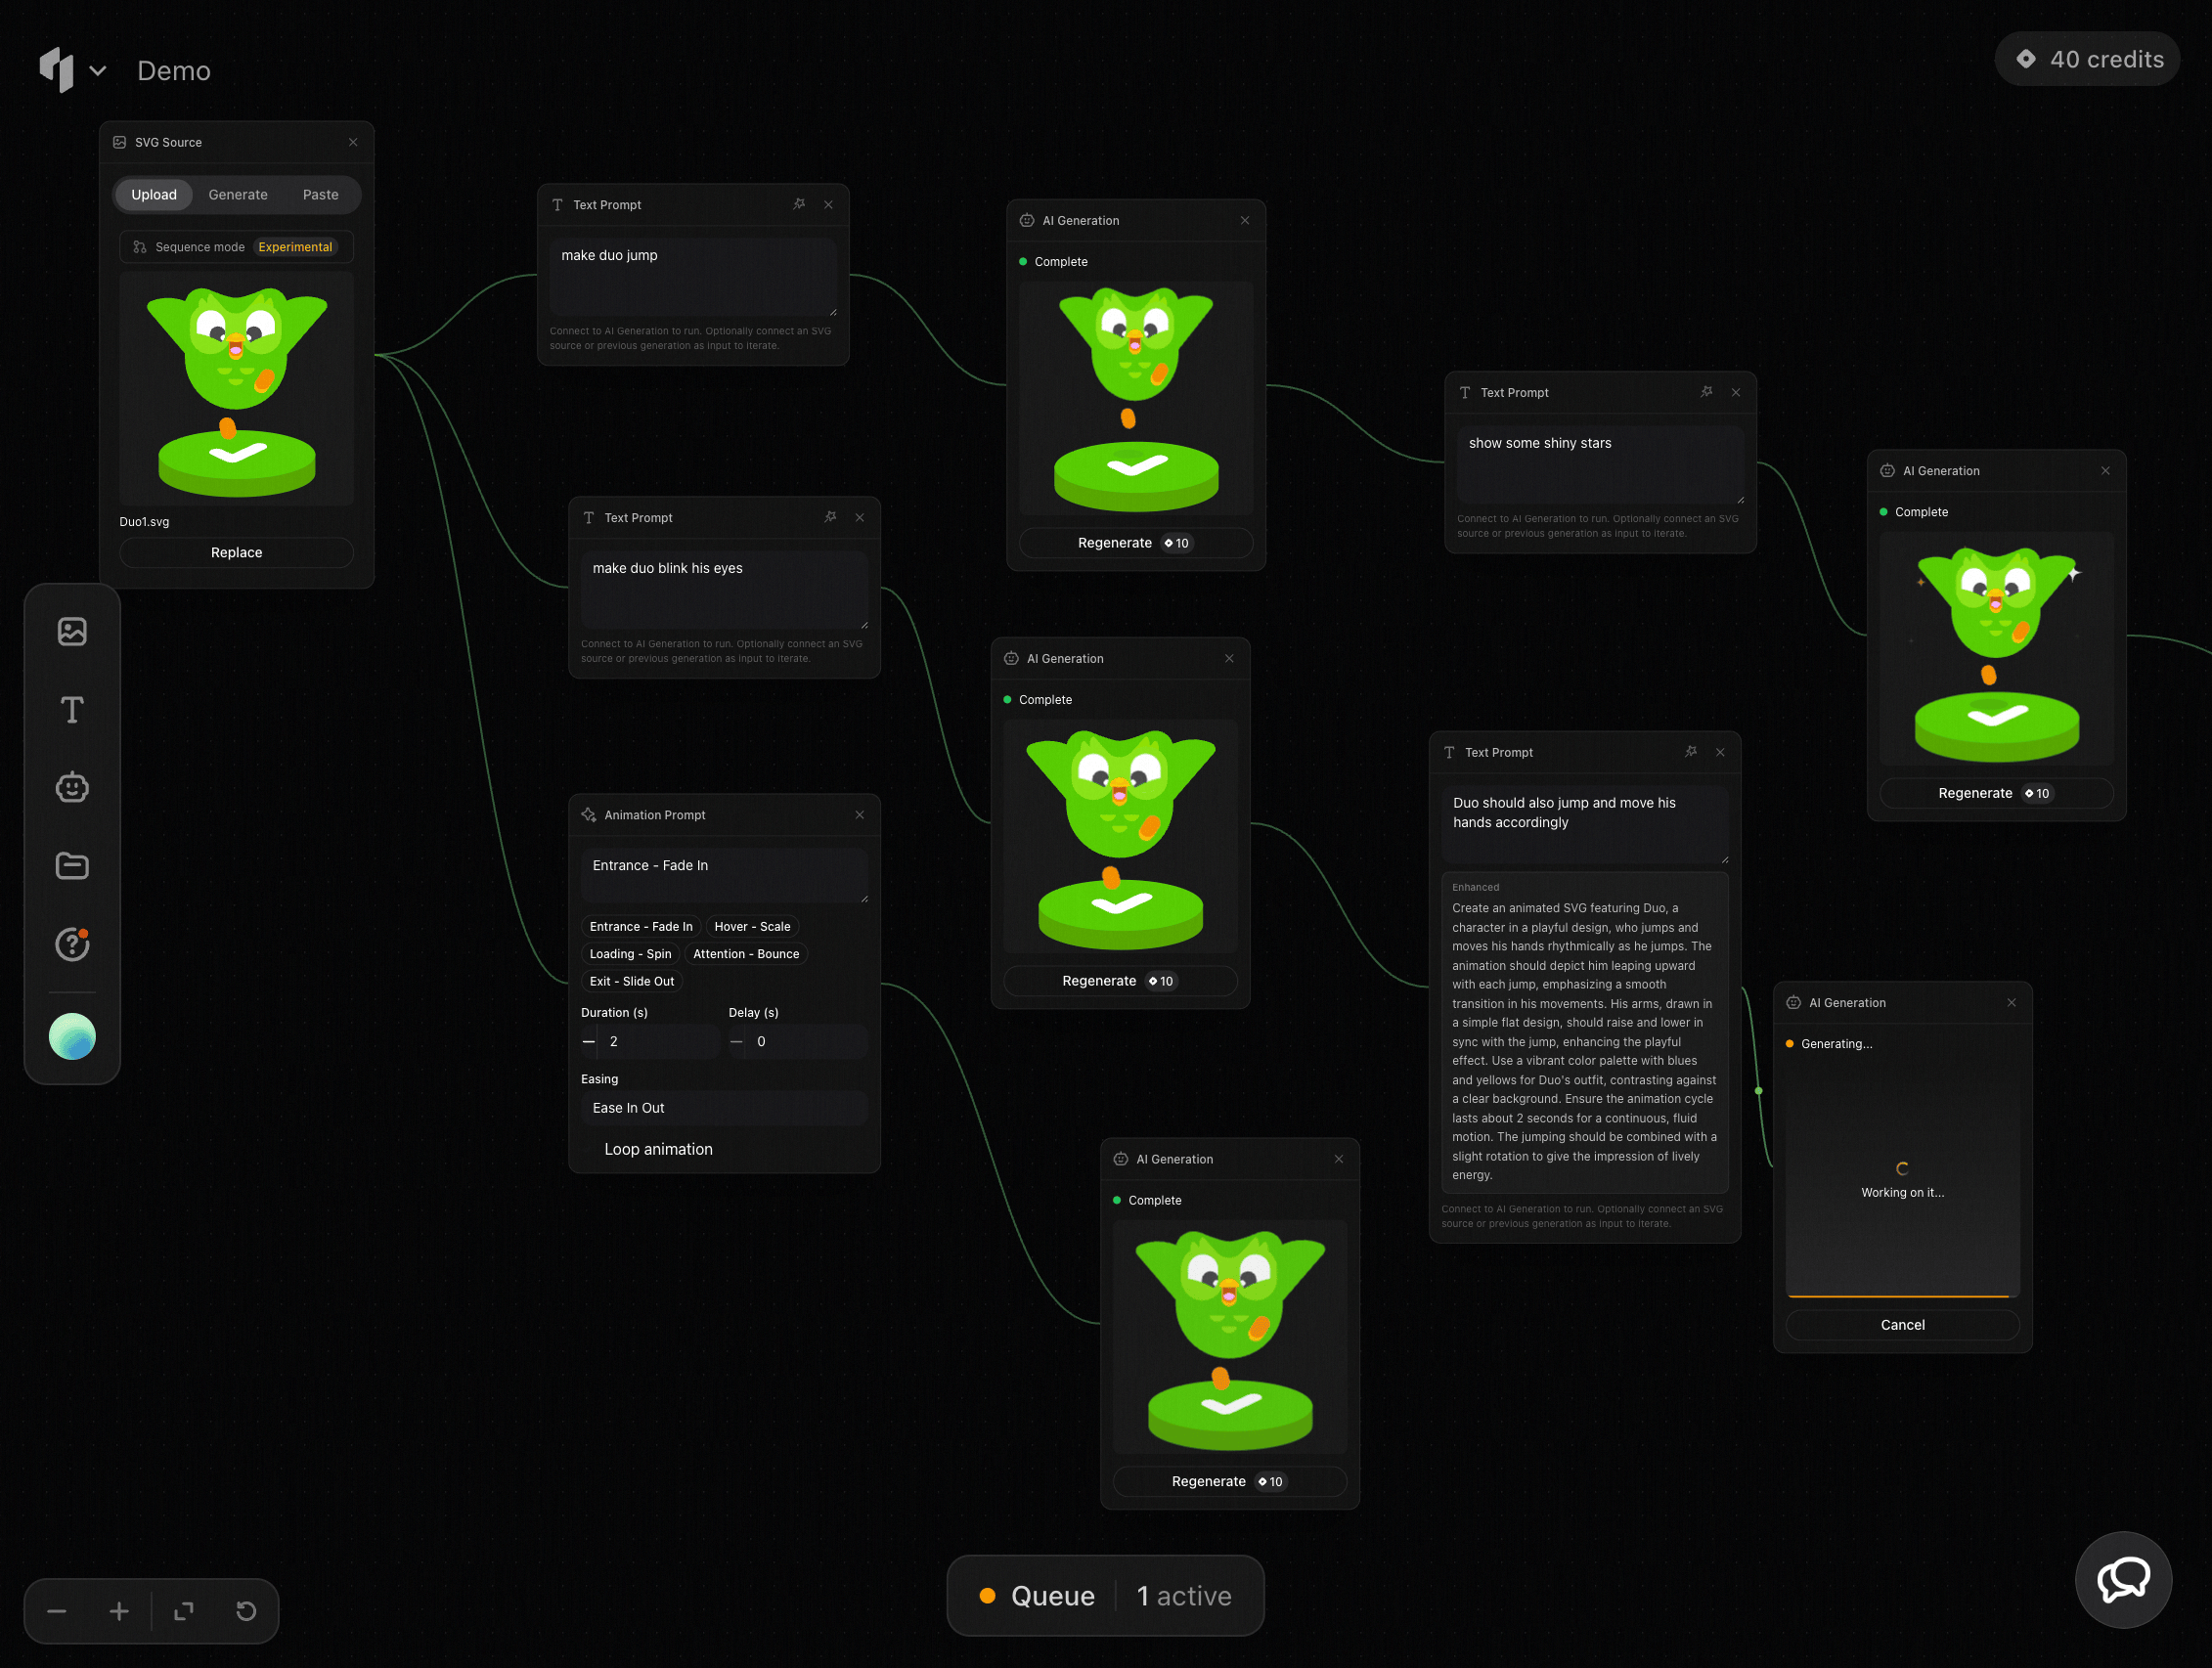The image size is (2212, 1668).
Task: Open the chat support bubble icon
Action: point(2123,1580)
